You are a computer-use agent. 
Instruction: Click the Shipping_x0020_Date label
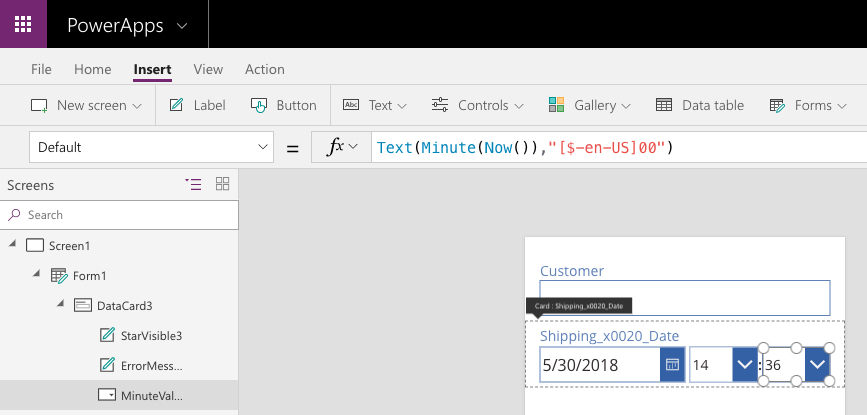(609, 336)
